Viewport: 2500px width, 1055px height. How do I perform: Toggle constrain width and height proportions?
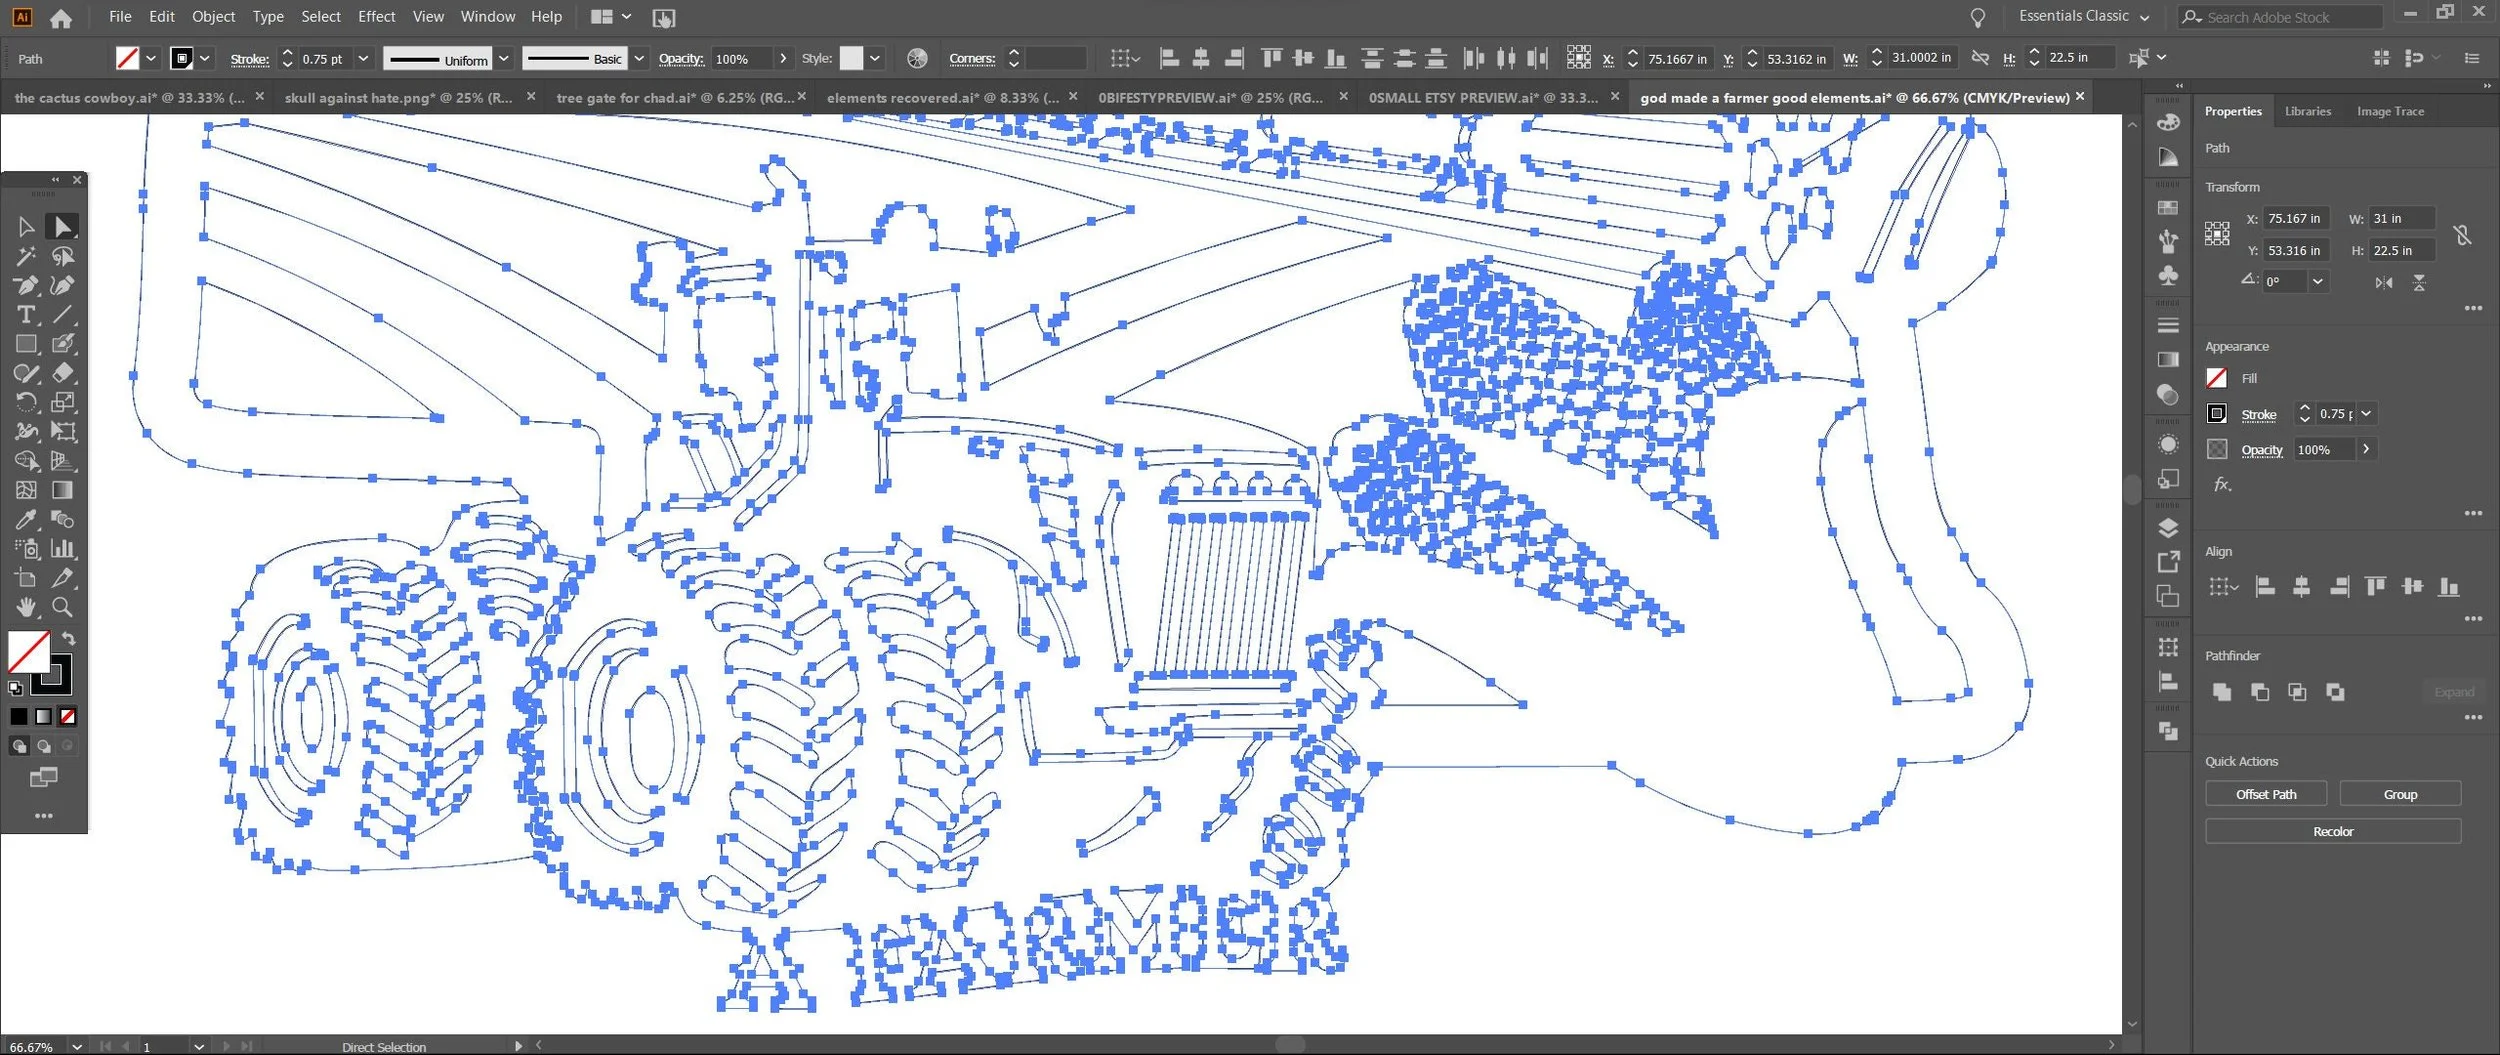click(x=2462, y=235)
